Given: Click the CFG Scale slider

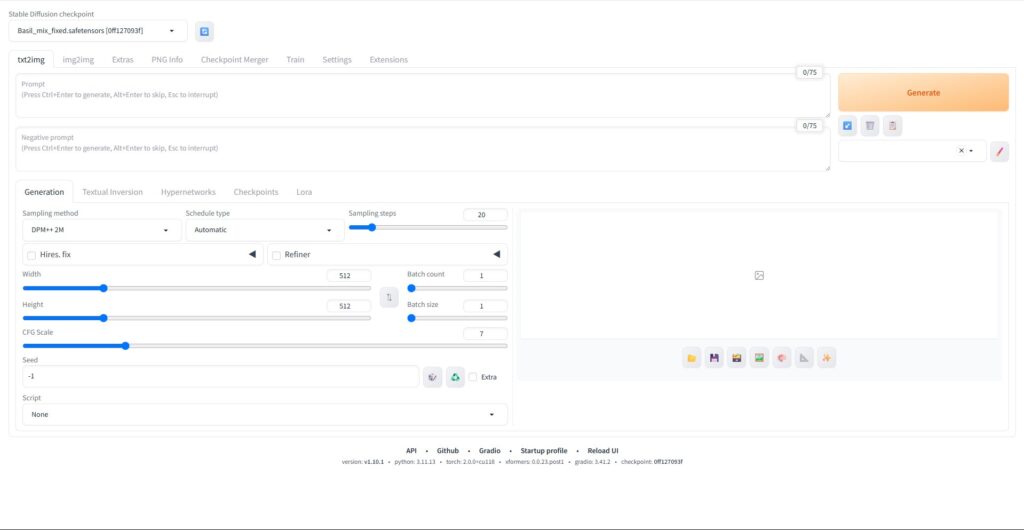Looking at the screenshot, I should click(264, 346).
